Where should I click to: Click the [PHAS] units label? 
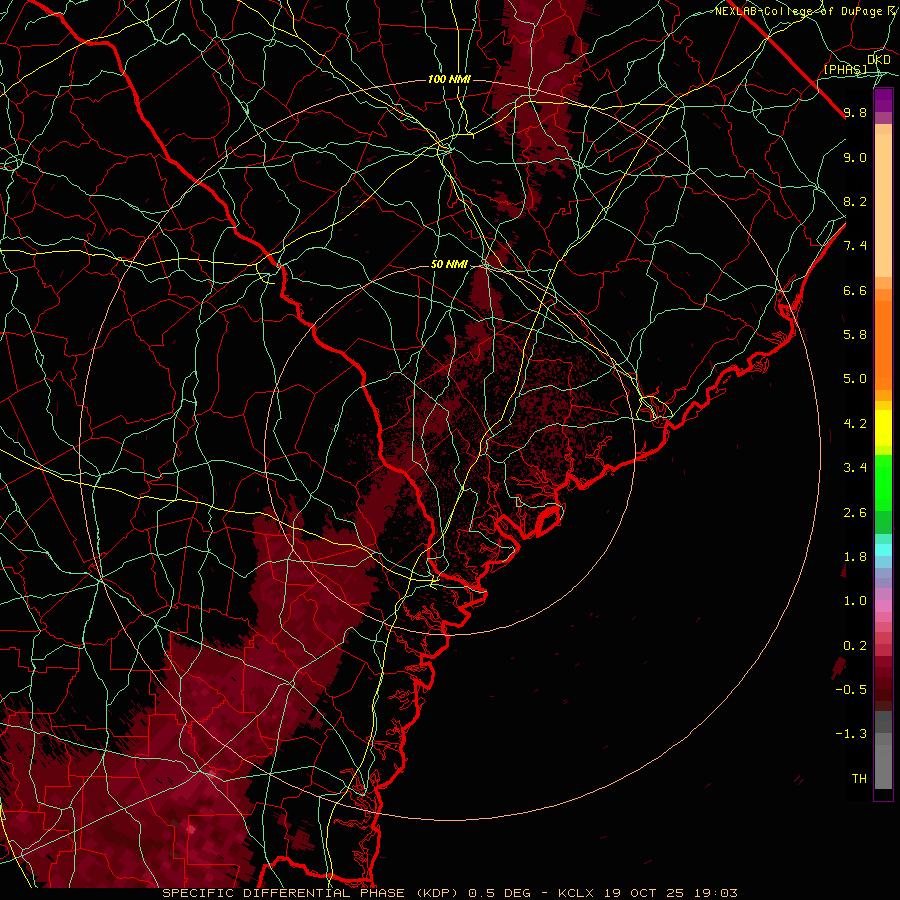click(x=845, y=69)
